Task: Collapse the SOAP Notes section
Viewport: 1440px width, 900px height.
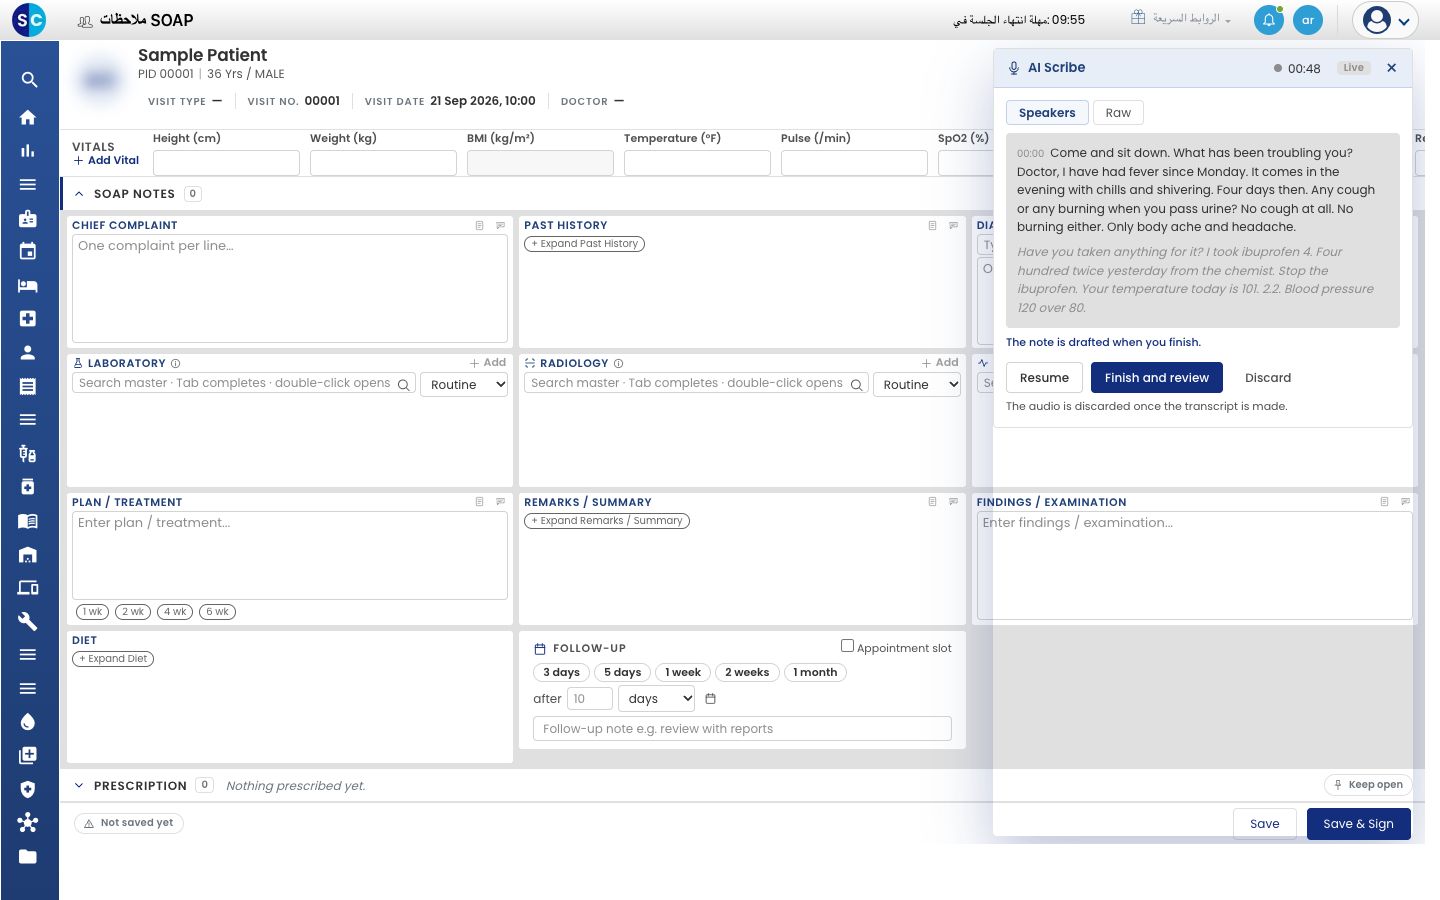Action: tap(79, 194)
